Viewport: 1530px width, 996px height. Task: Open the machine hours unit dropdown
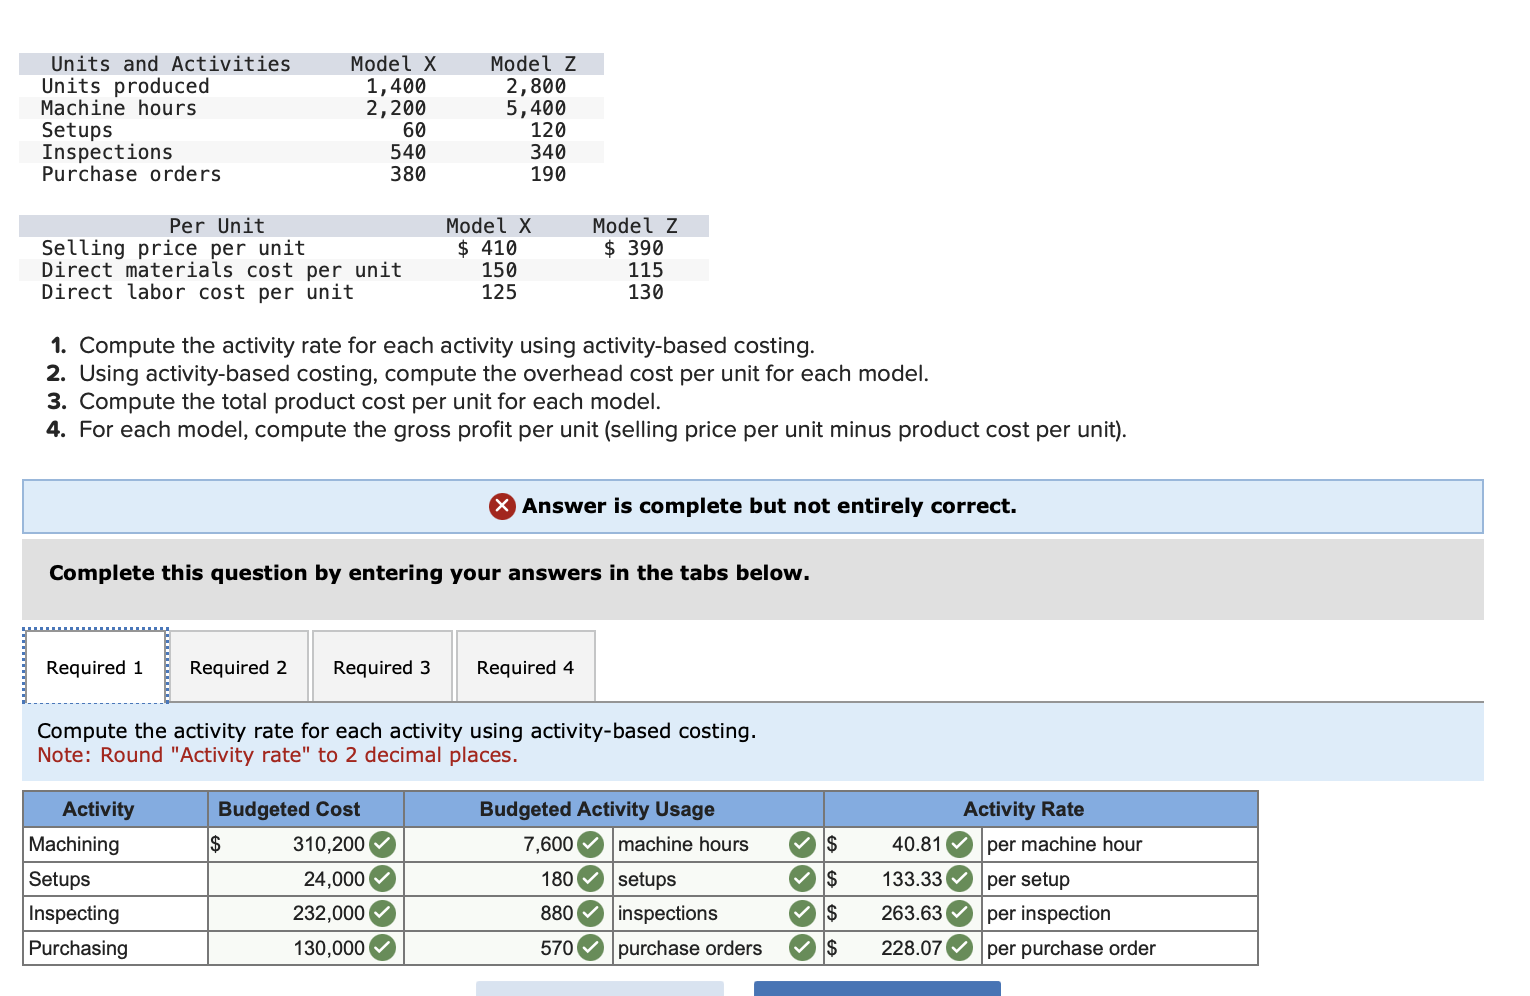[x=717, y=845]
